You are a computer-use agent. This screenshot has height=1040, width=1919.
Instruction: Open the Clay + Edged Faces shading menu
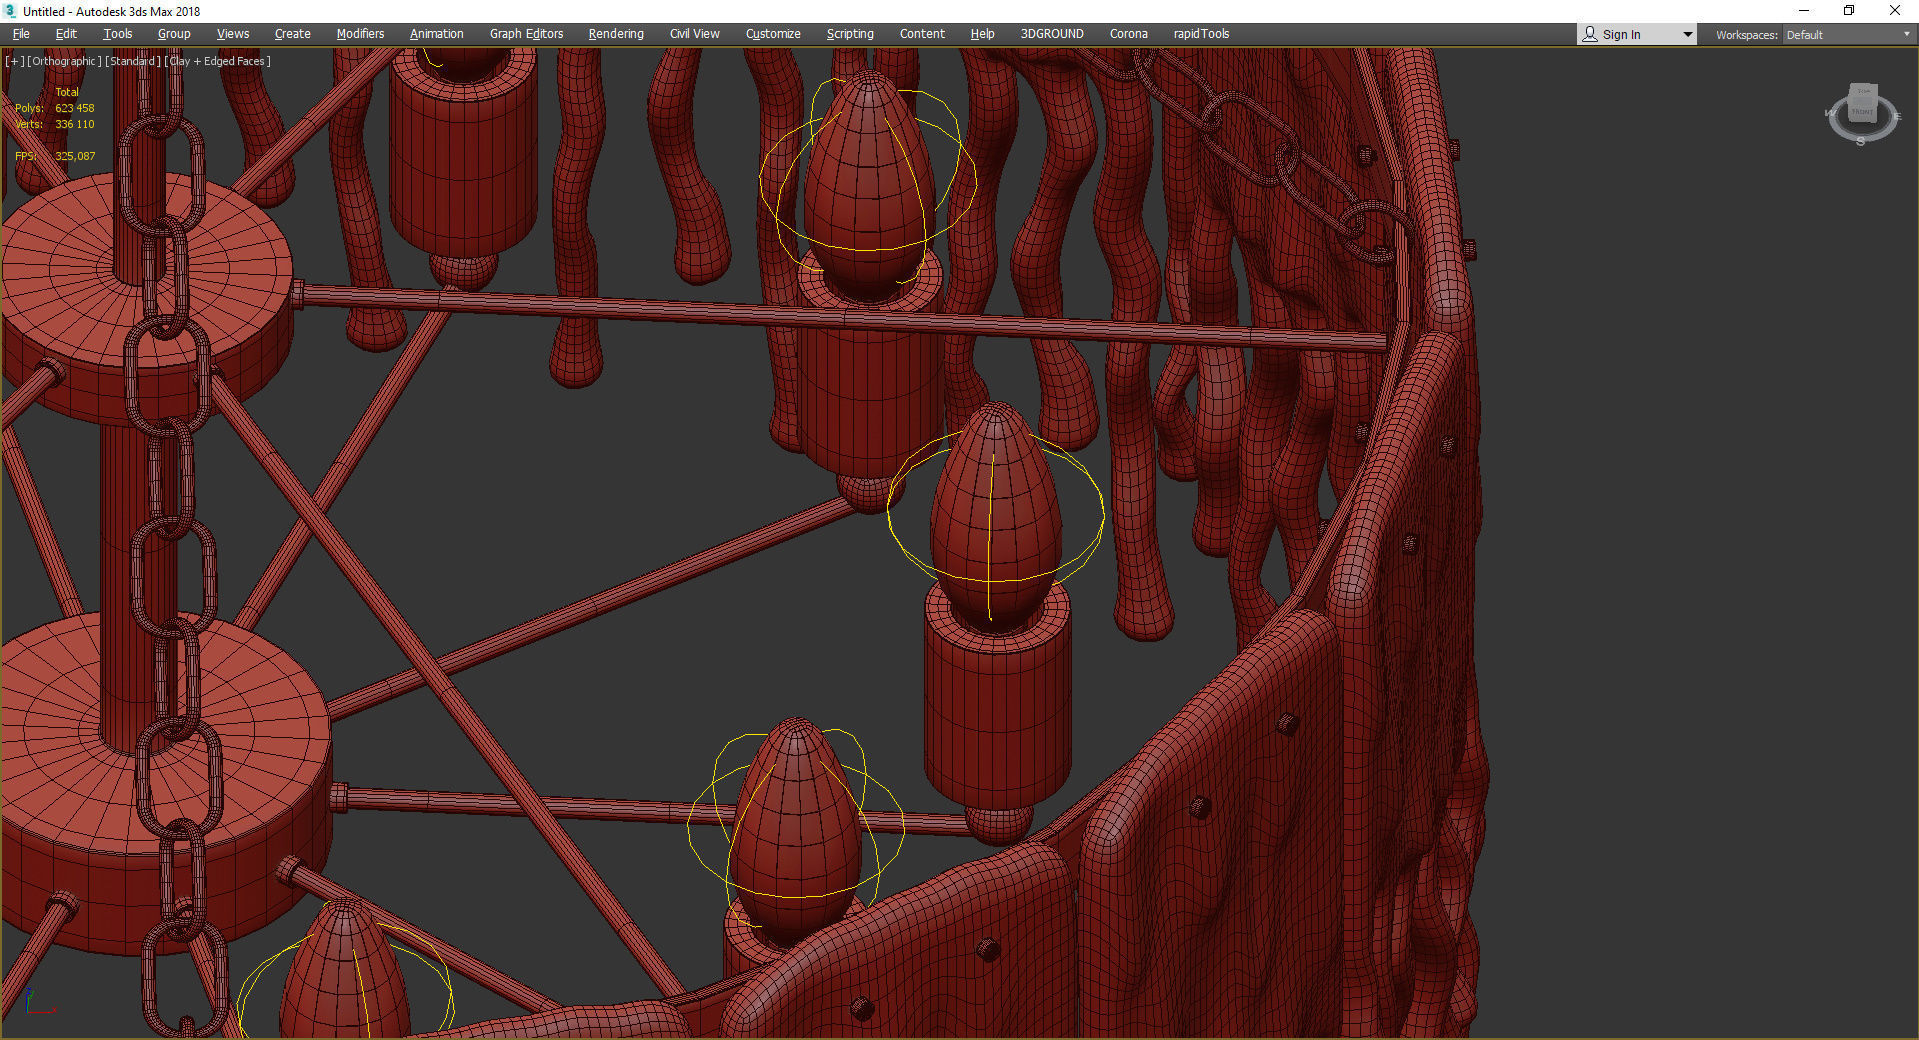click(x=217, y=61)
